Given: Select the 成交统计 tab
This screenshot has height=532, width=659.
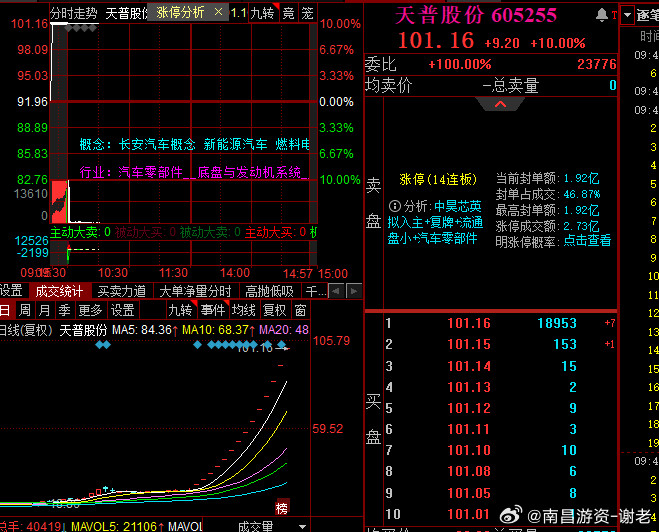Looking at the screenshot, I should [x=59, y=291].
